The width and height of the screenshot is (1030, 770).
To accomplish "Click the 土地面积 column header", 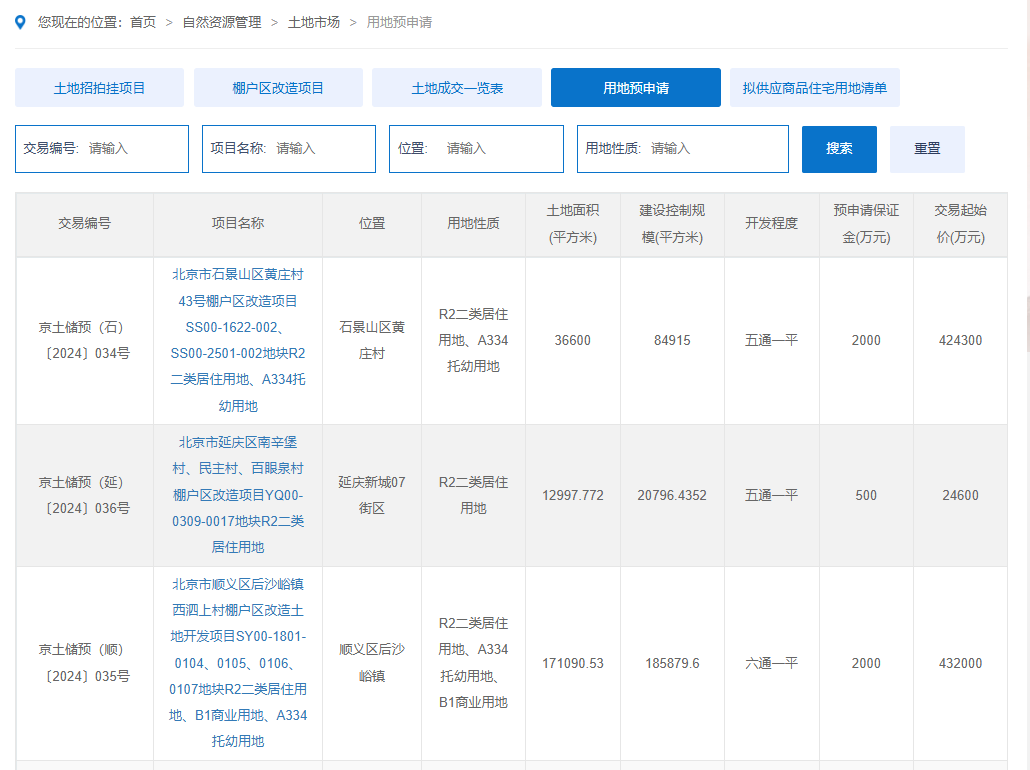I will (x=573, y=224).
